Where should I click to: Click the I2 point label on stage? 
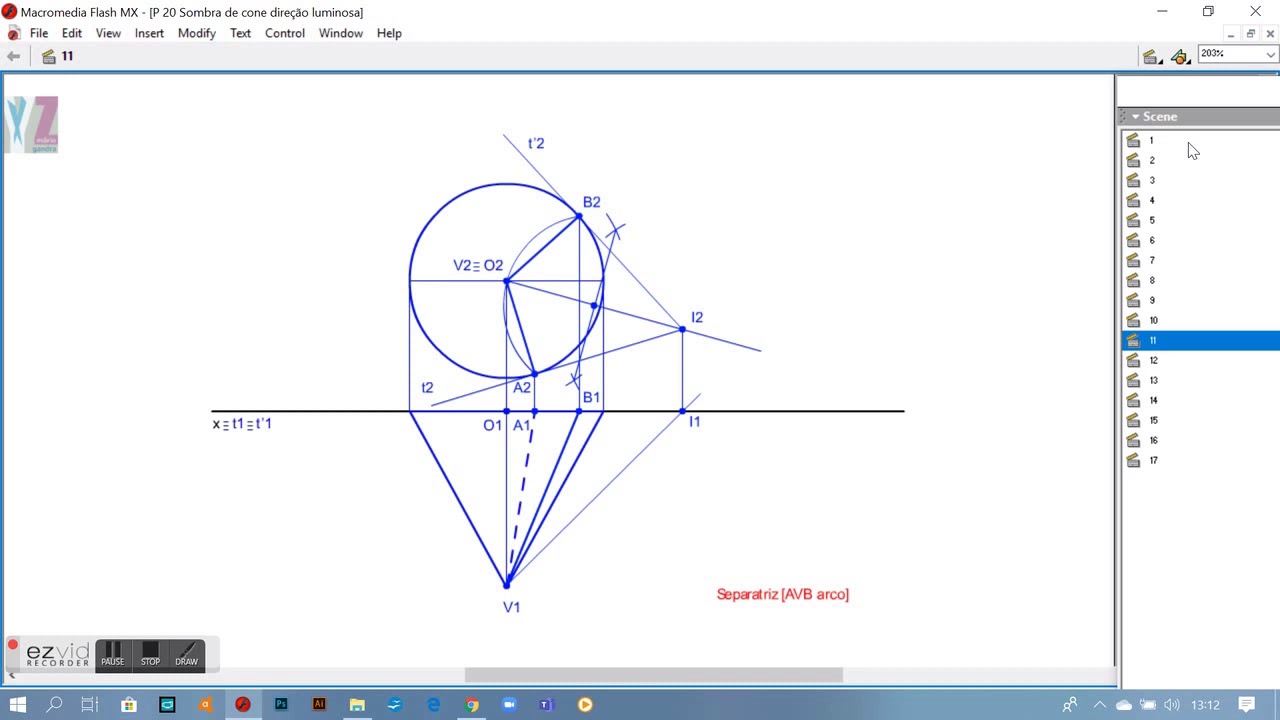tap(697, 317)
